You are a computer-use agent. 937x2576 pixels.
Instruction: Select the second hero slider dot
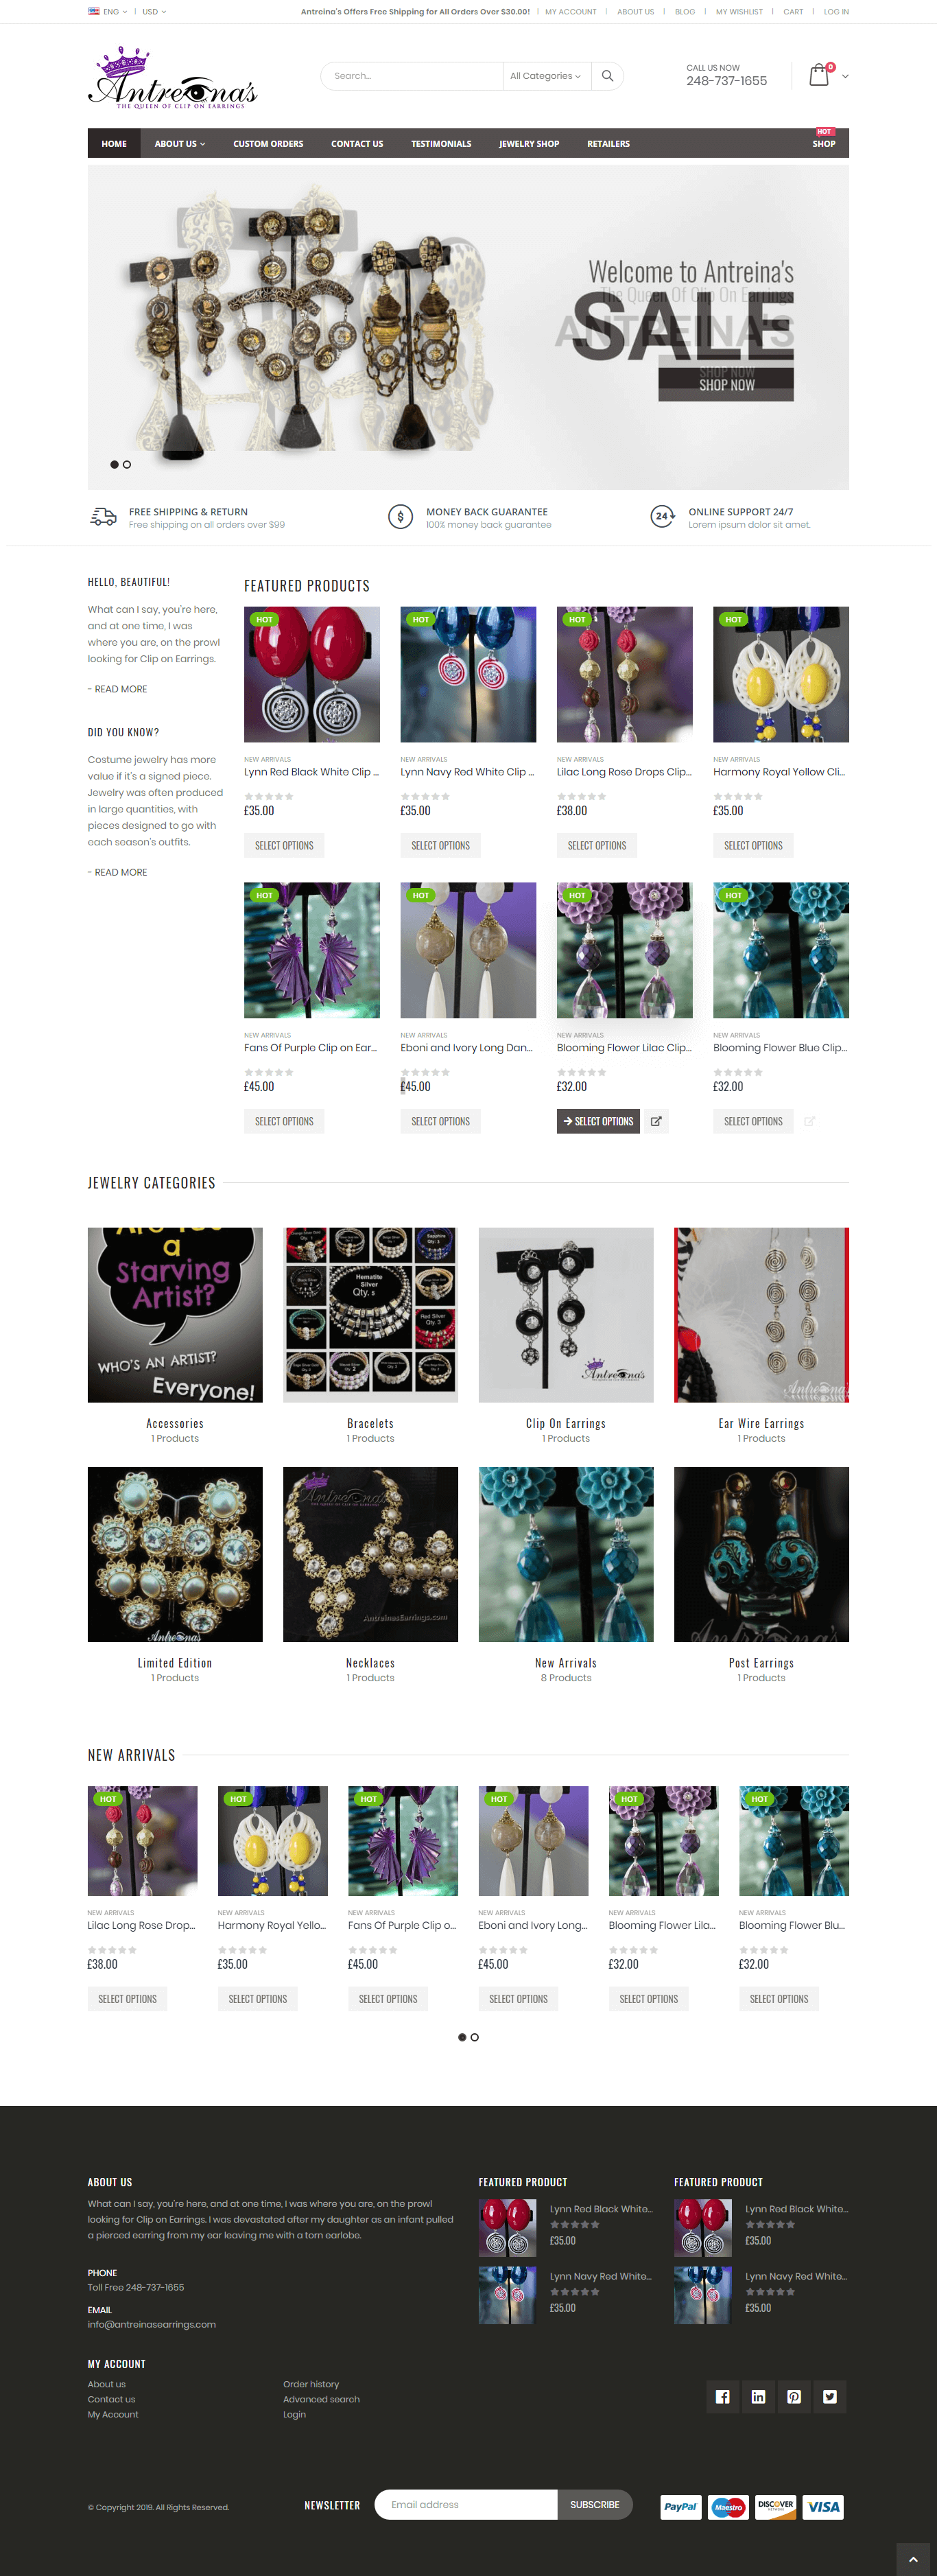click(x=127, y=464)
